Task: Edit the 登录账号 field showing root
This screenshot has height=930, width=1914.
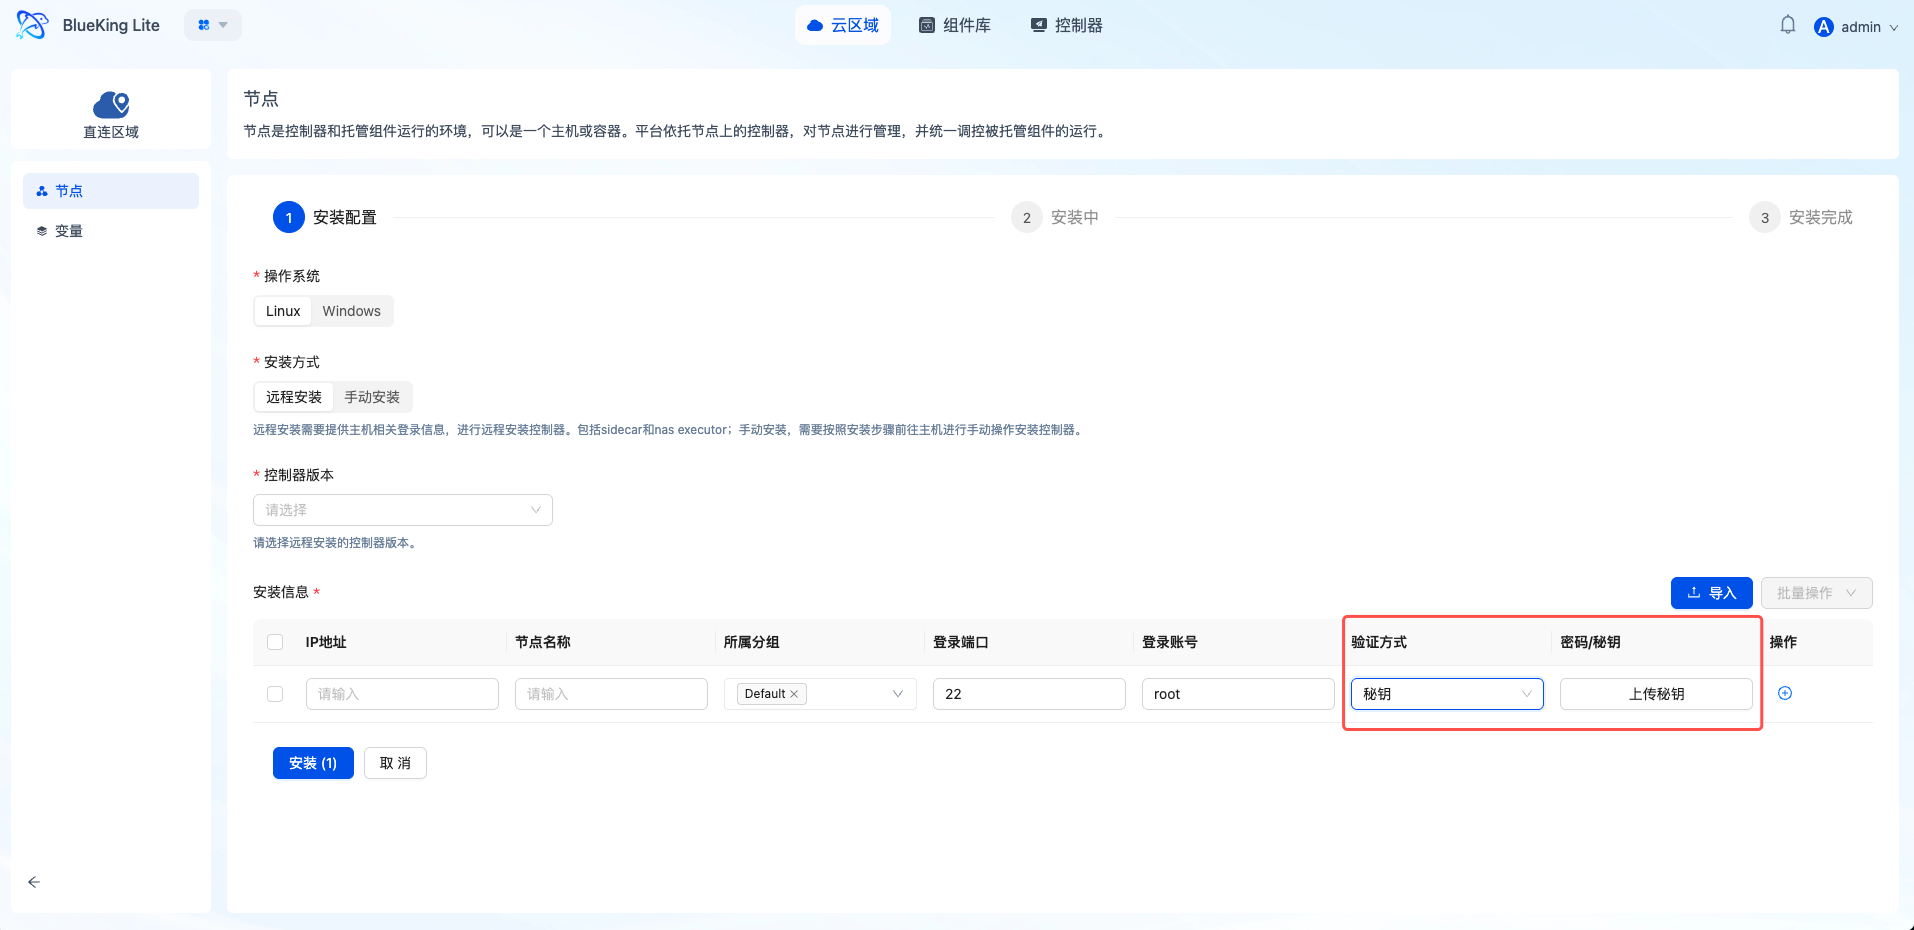Action: pyautogui.click(x=1238, y=694)
